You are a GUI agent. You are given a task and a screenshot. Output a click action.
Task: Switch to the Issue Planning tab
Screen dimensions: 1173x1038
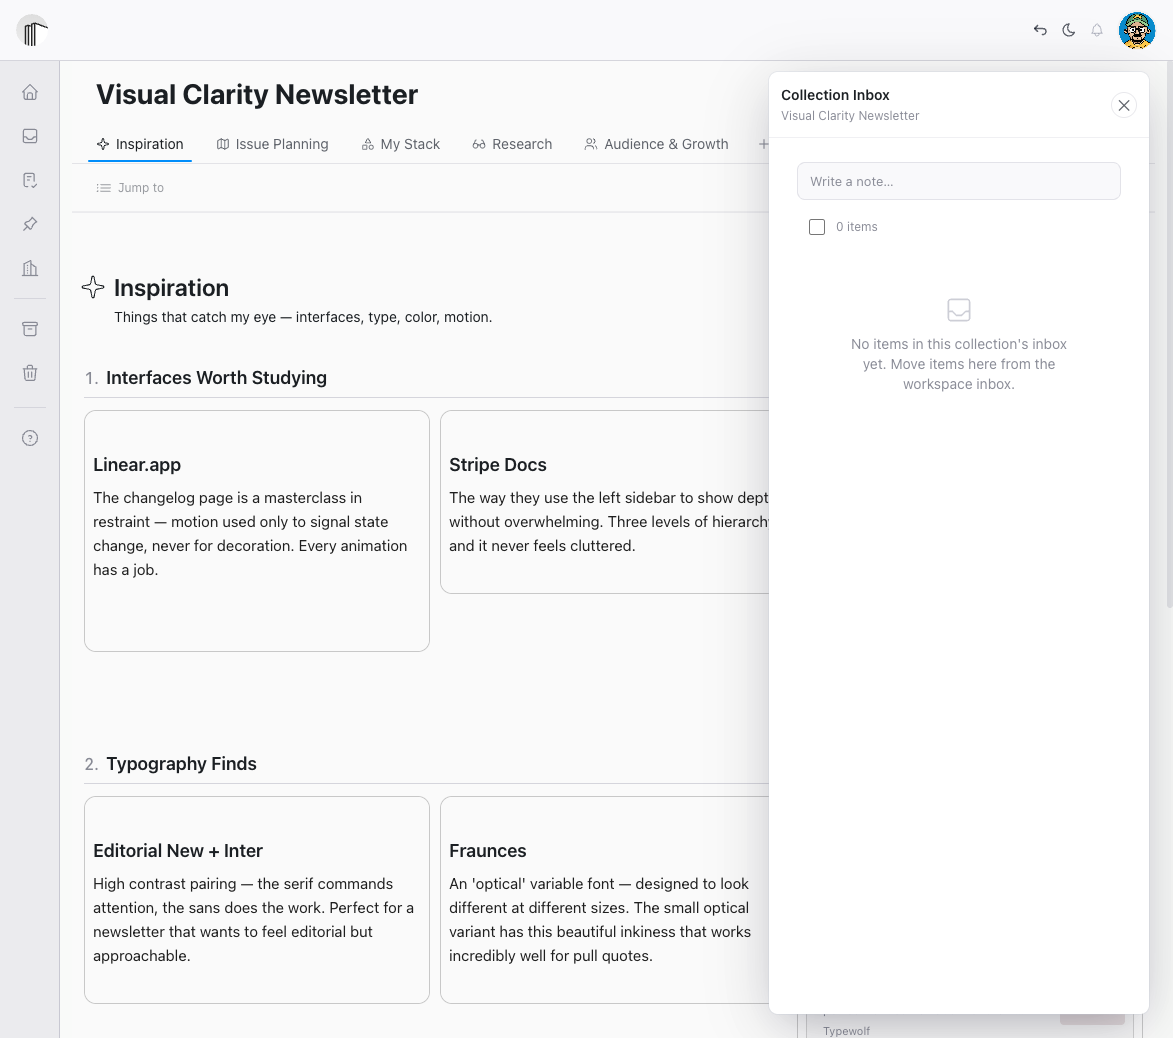pyautogui.click(x=272, y=144)
